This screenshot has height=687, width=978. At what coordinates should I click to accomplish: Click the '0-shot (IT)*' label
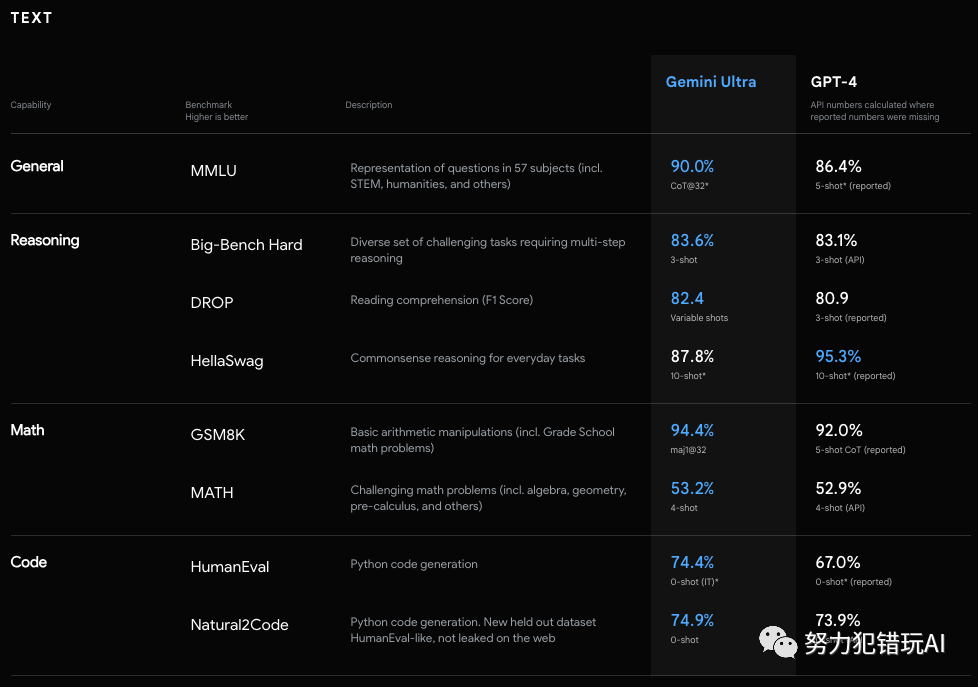pyautogui.click(x=694, y=582)
